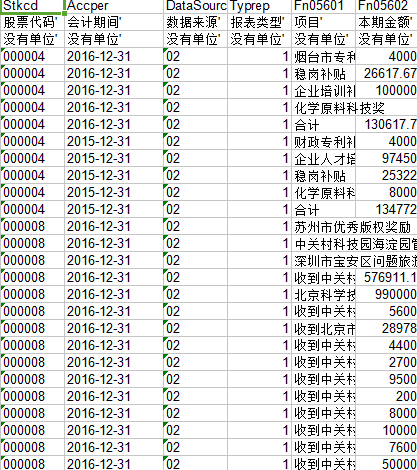Select the 北京科学技 item cell

click(324, 294)
